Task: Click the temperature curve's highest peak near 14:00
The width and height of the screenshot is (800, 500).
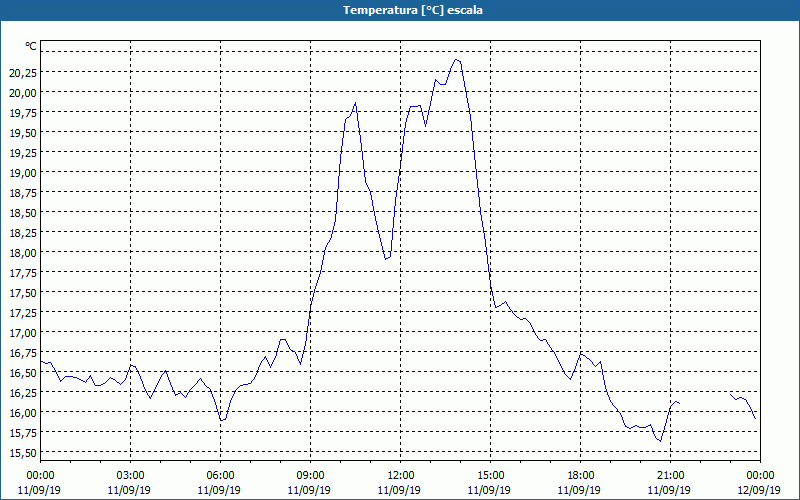Action: click(456, 60)
